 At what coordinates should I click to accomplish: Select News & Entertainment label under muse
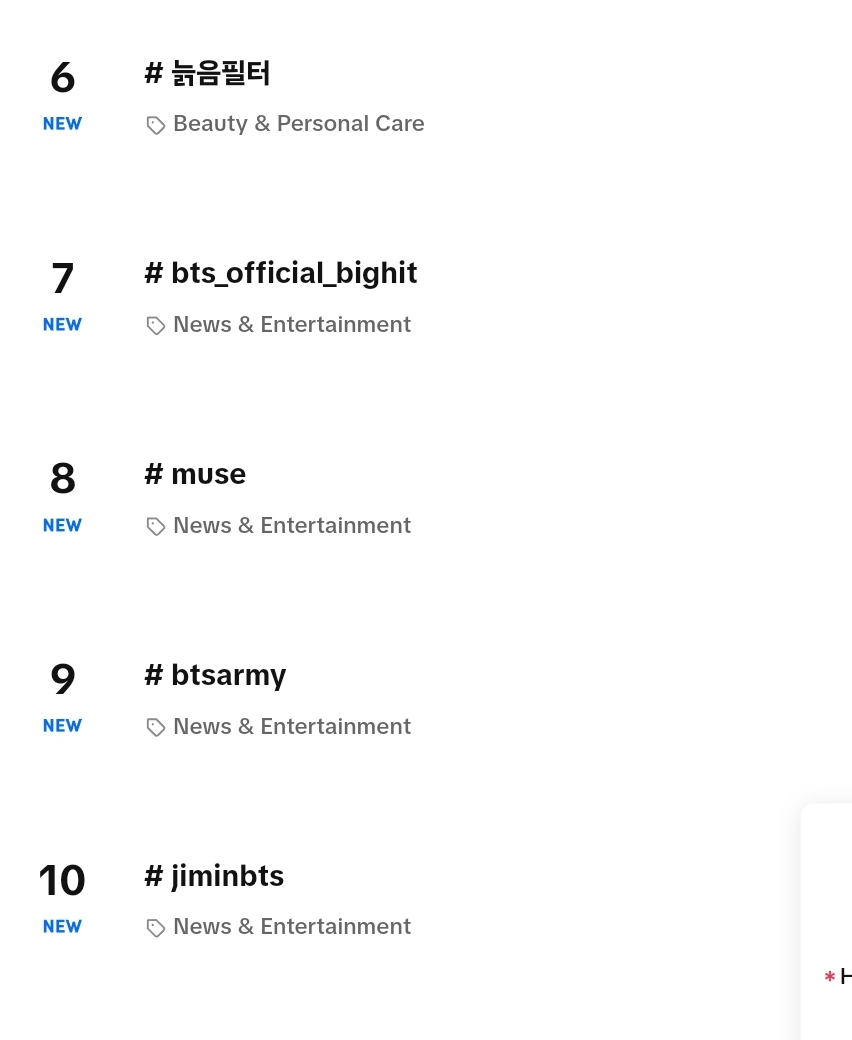[x=292, y=525]
